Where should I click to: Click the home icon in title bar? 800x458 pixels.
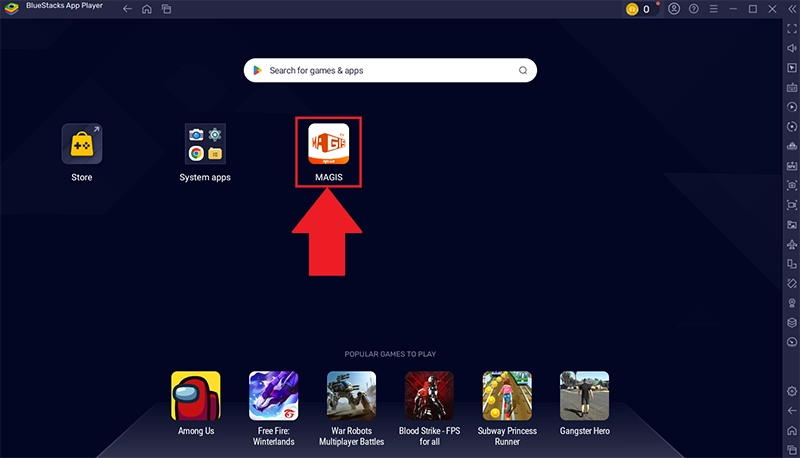tap(147, 9)
